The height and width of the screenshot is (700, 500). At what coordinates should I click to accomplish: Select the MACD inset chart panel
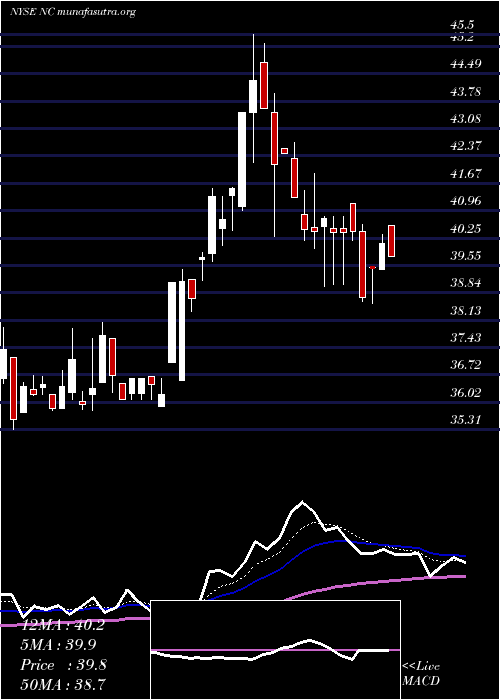click(x=275, y=650)
